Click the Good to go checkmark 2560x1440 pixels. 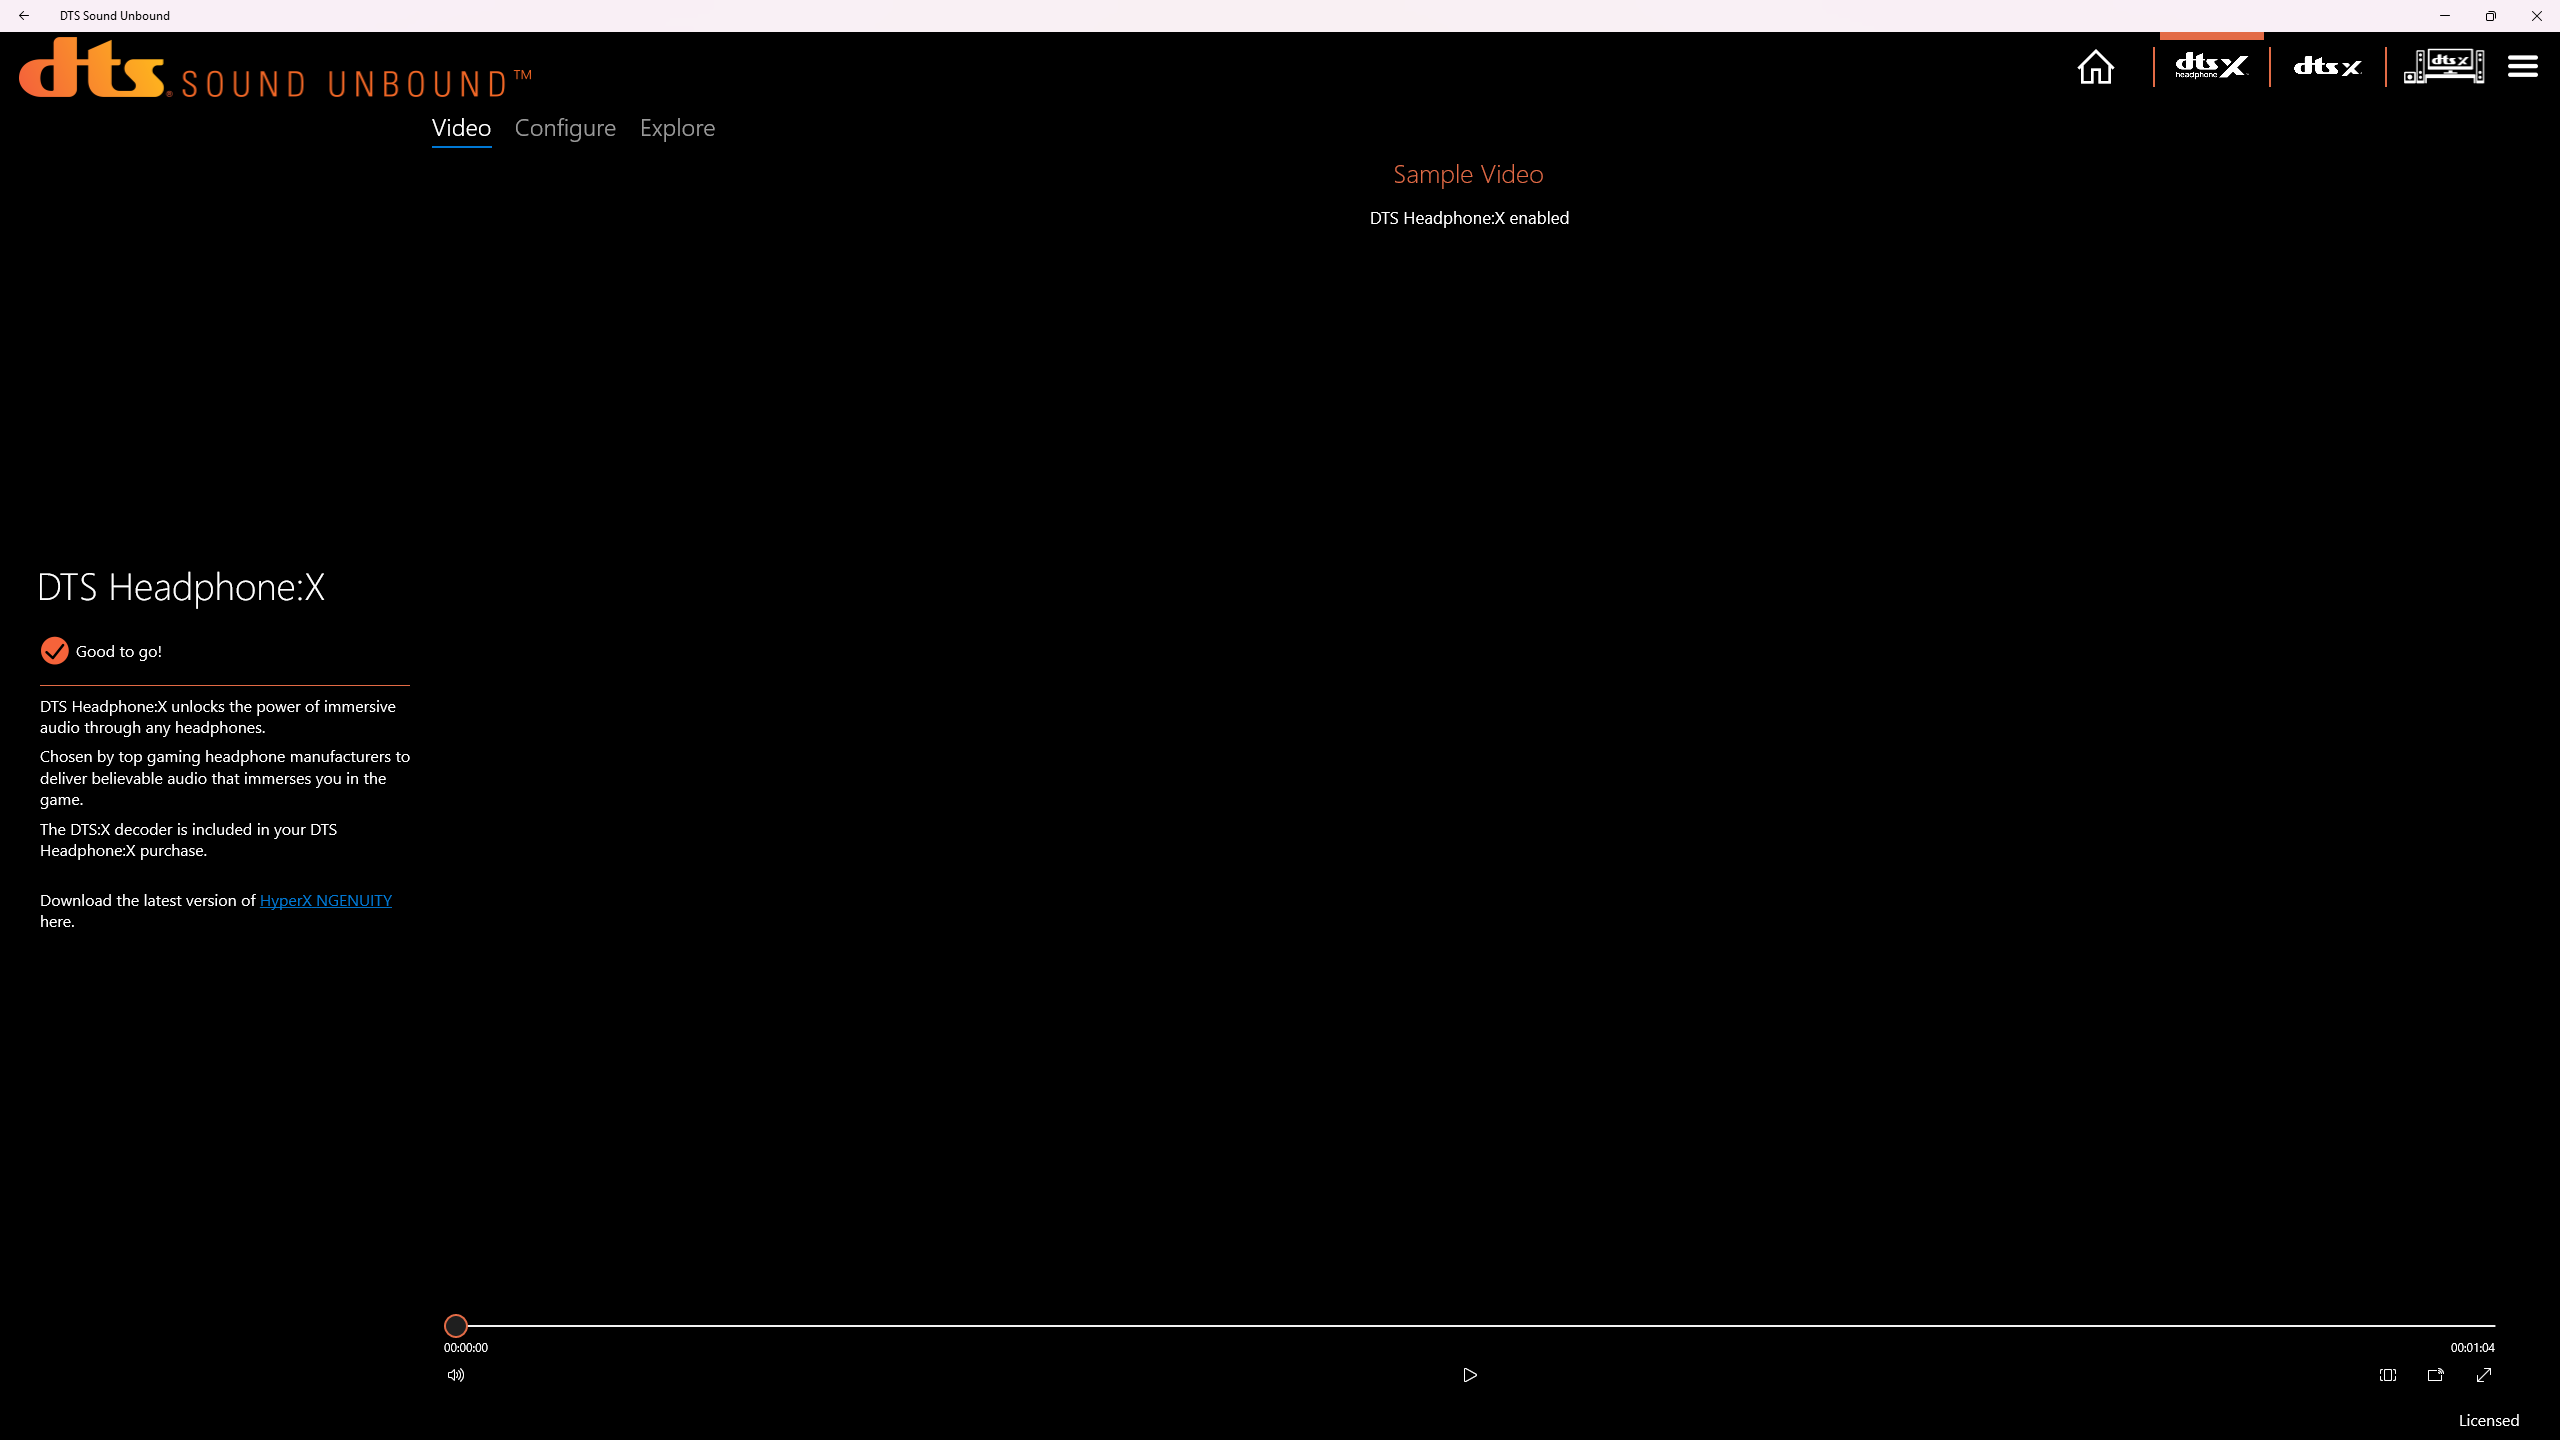[x=54, y=651]
